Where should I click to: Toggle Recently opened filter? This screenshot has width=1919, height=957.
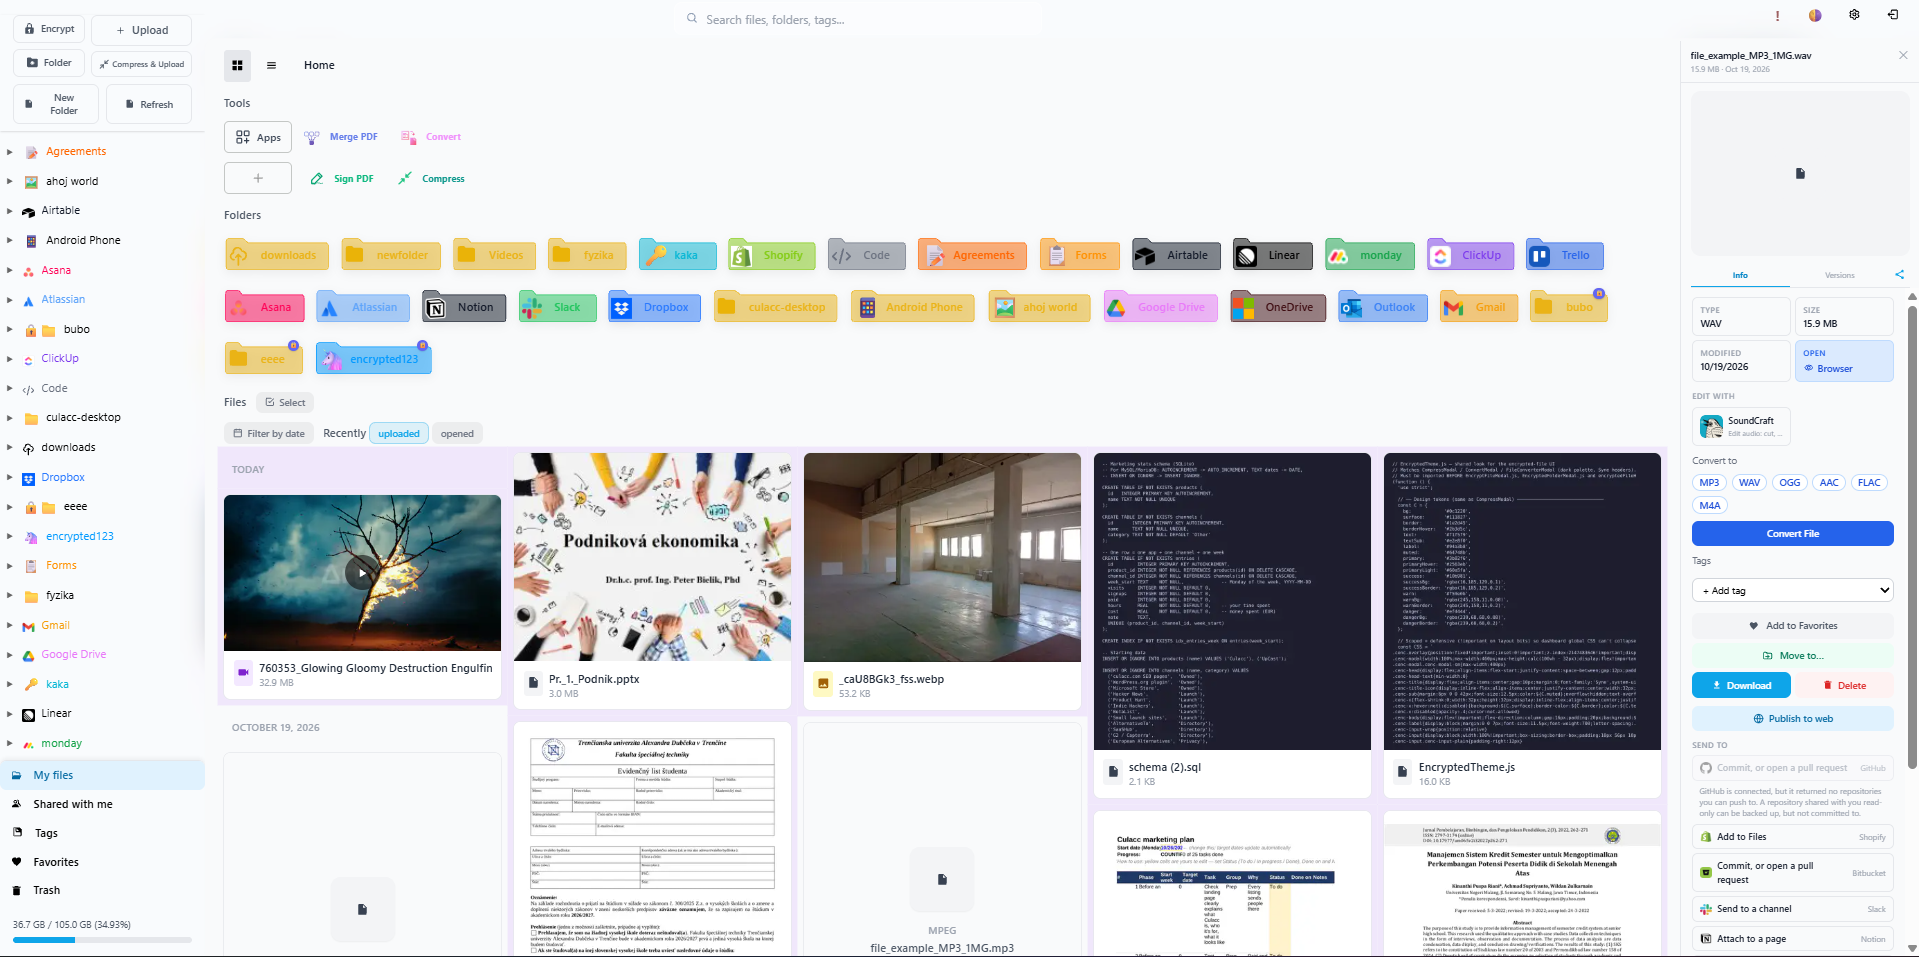pos(457,434)
